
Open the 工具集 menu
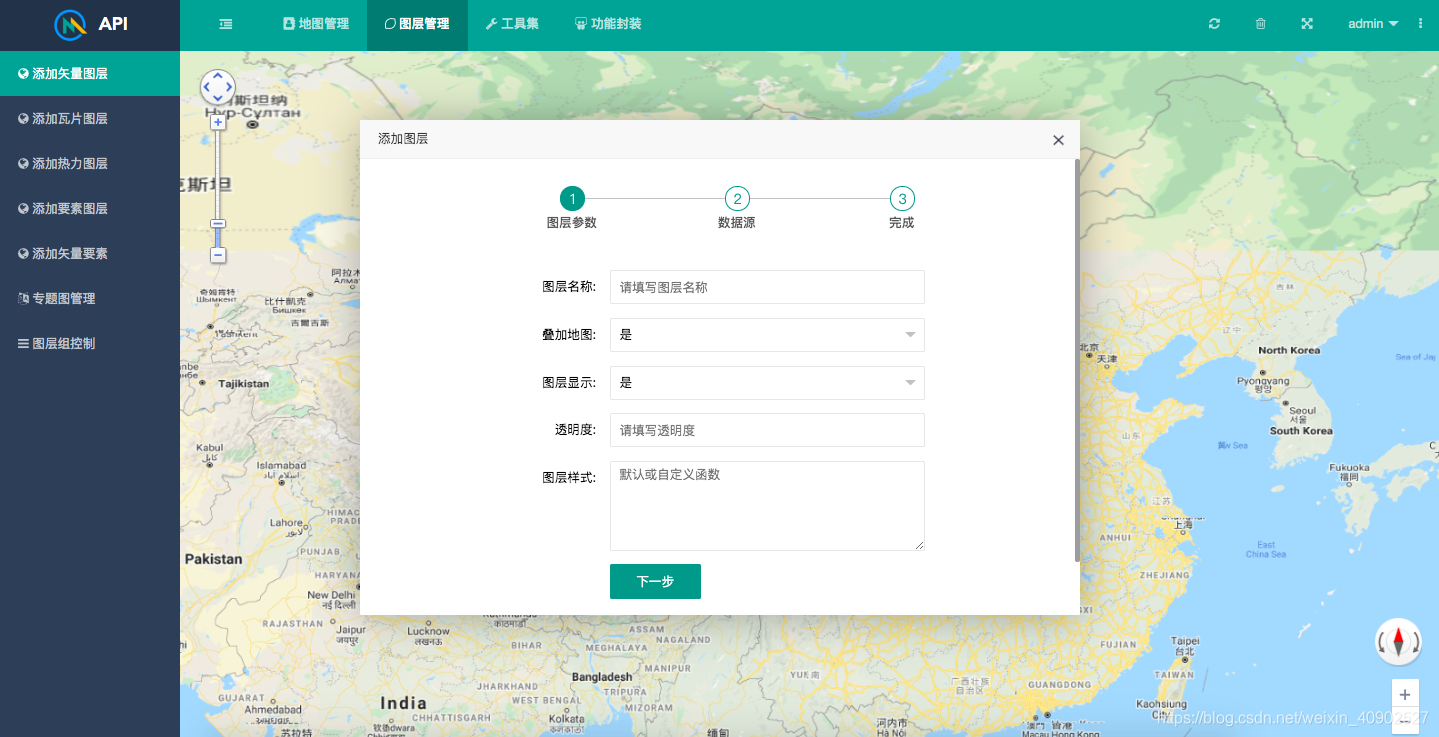coord(511,22)
